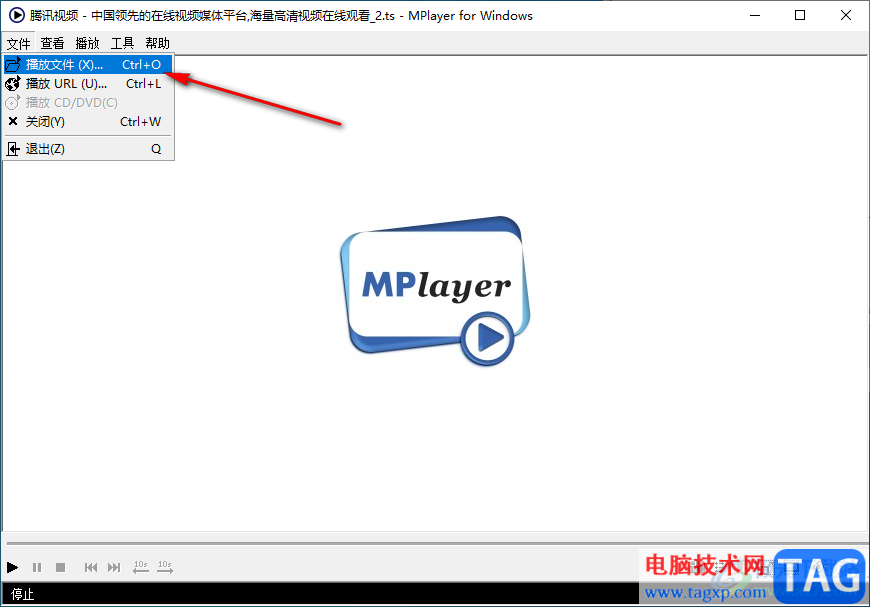870x607 pixels.
Task: Click the play button
Action: (12, 567)
